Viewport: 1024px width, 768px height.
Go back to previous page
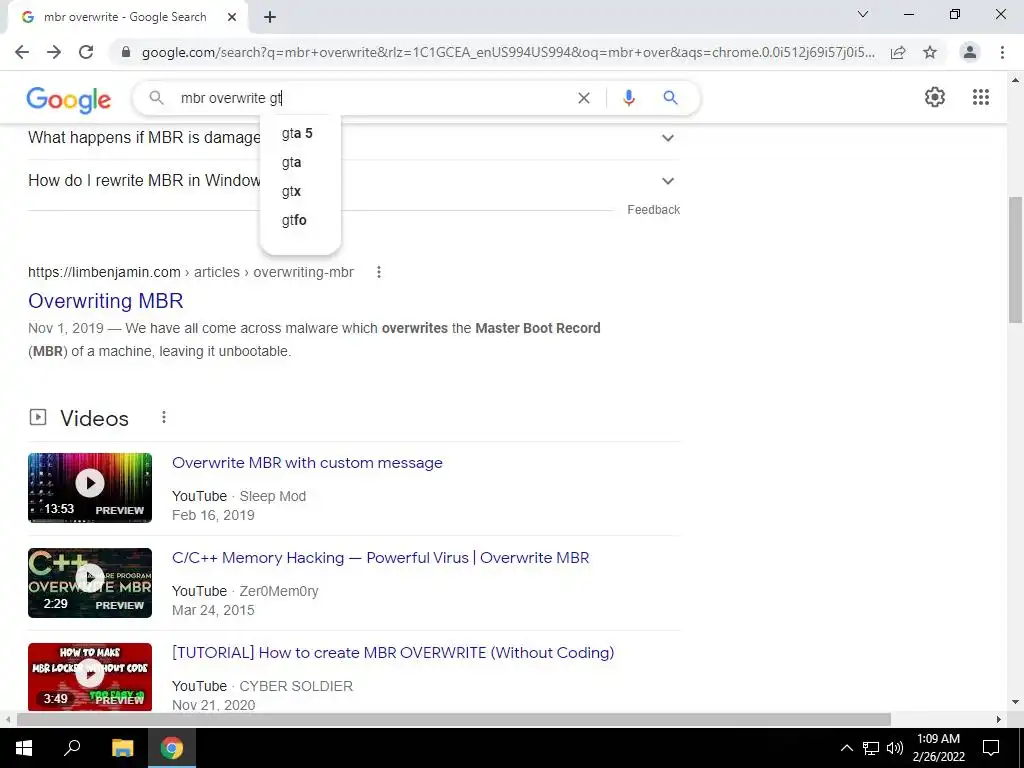click(x=22, y=52)
